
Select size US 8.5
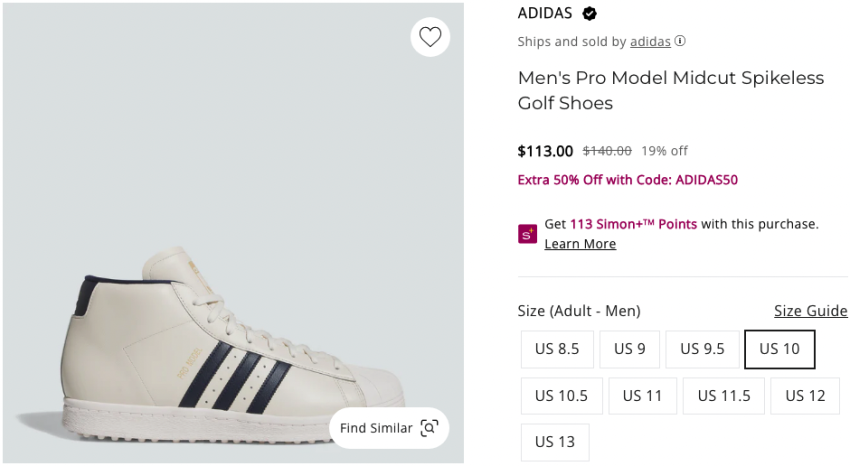(x=557, y=349)
